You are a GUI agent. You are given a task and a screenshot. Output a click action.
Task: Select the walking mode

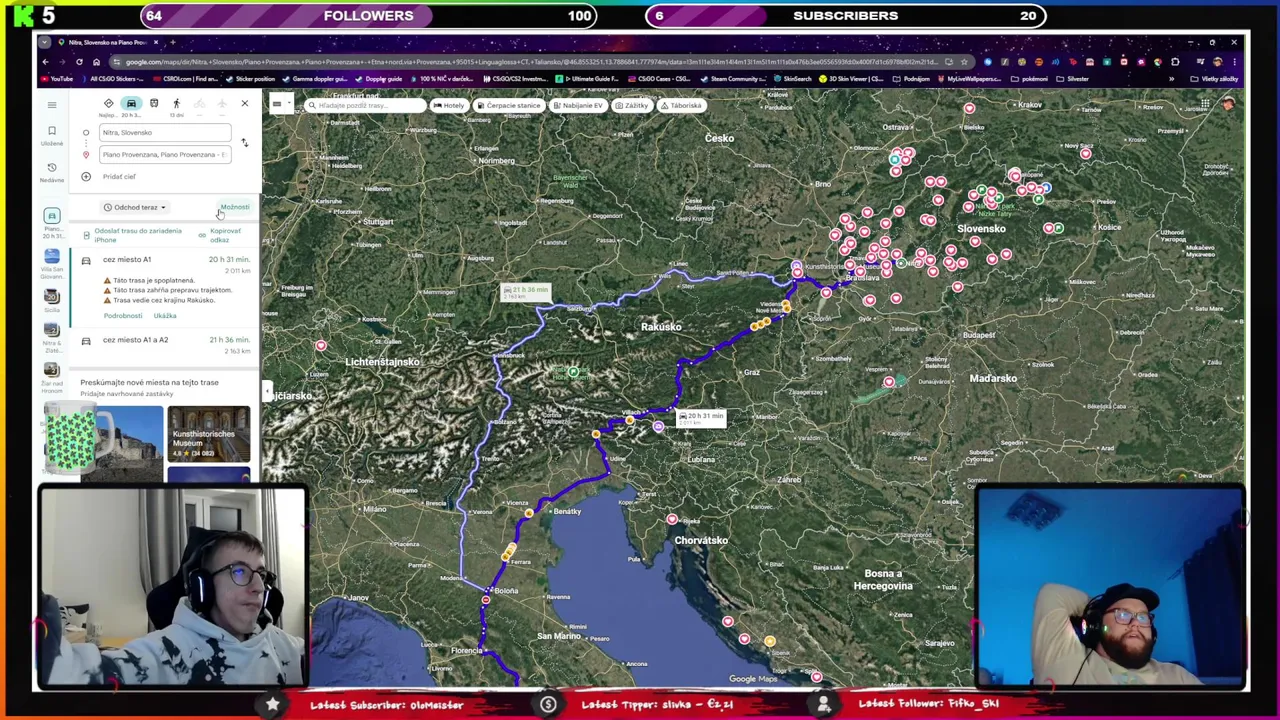(x=176, y=104)
